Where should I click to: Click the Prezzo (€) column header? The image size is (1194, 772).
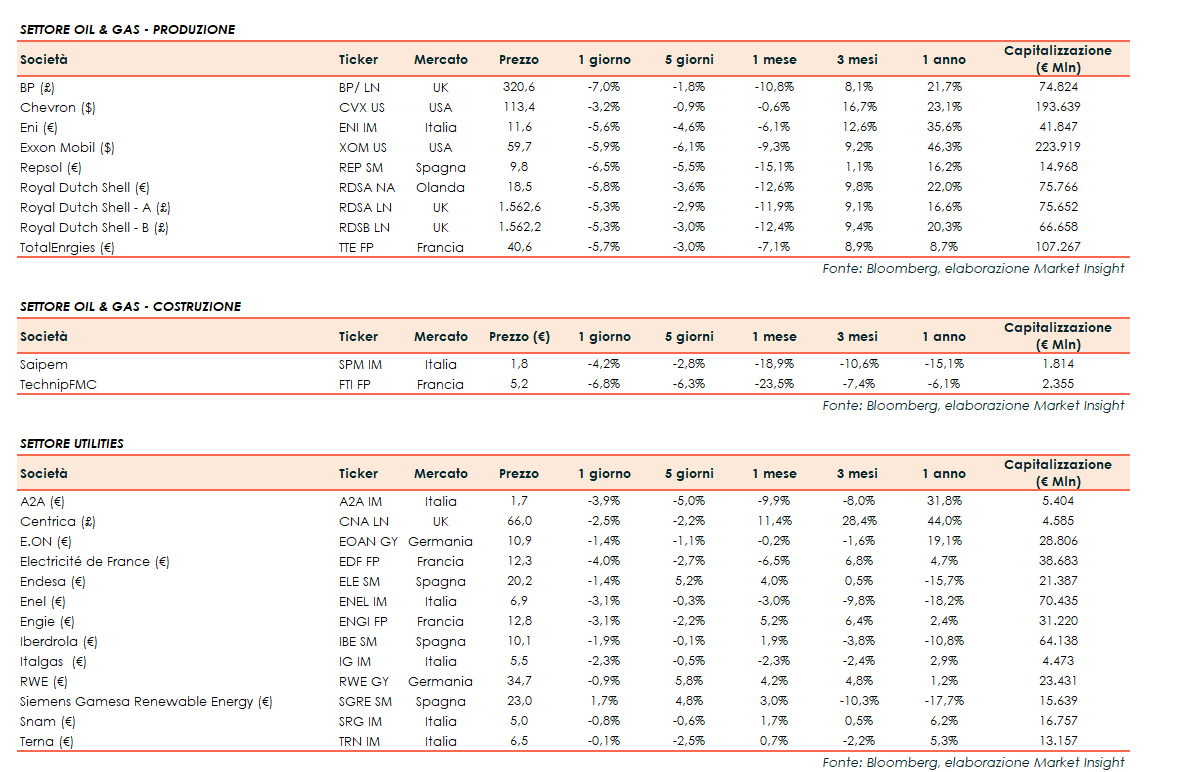[x=519, y=337]
